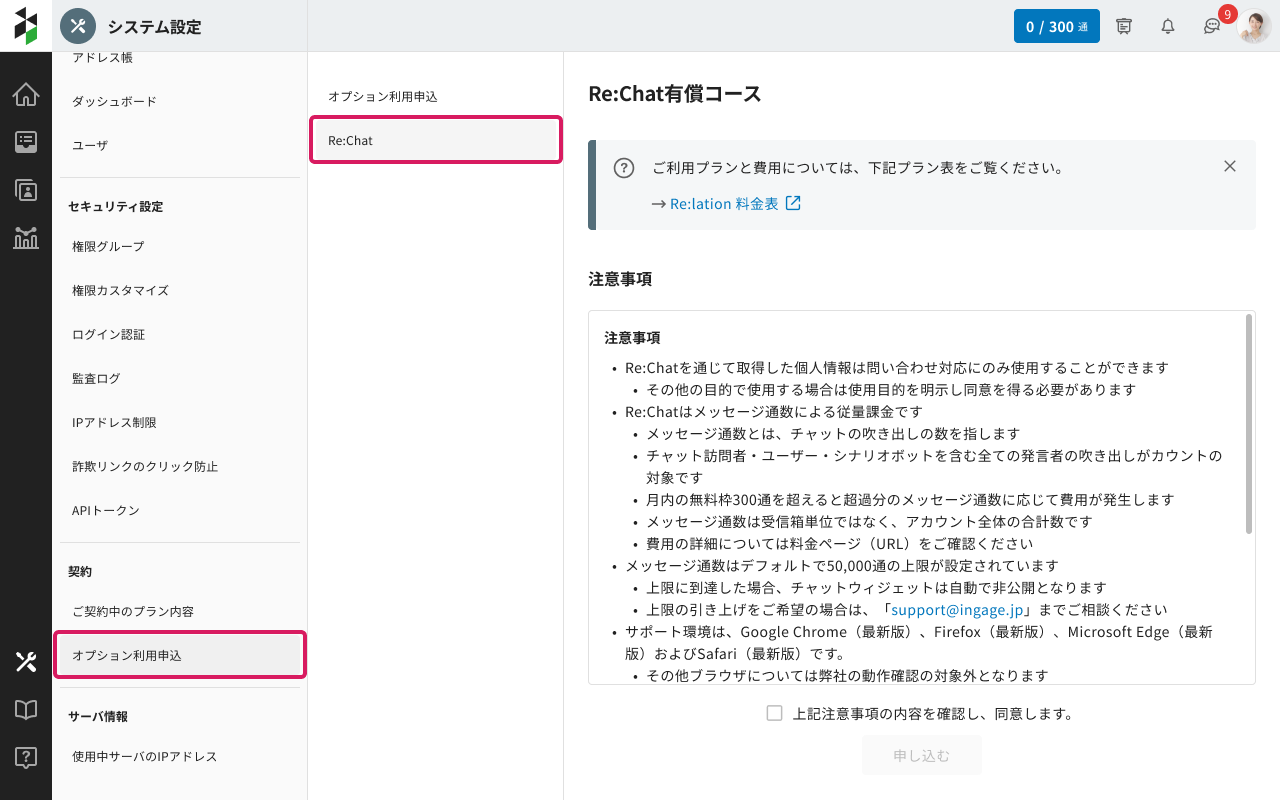Click the システム設定 title text

click(154, 27)
